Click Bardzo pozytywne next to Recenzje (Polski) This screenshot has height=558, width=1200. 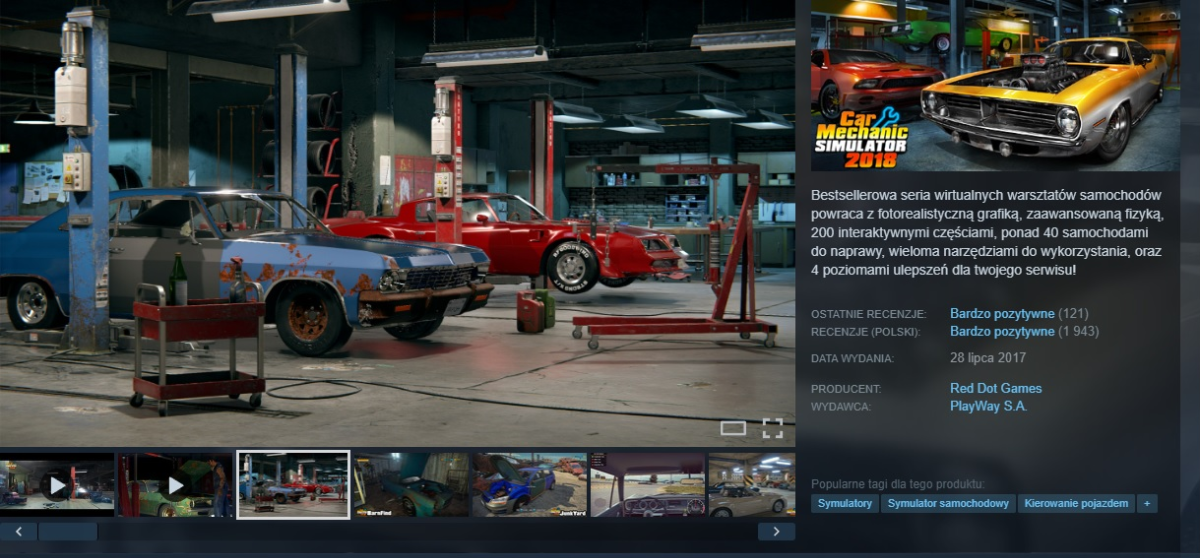click(x=1002, y=331)
